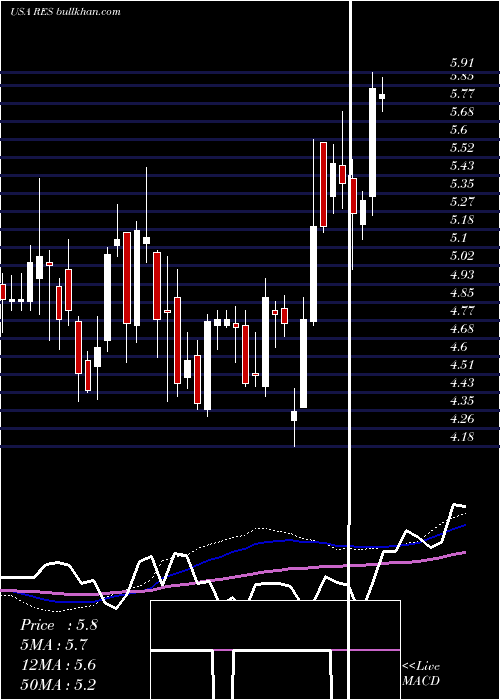Select the 5.6 price axis label

[x=458, y=130]
